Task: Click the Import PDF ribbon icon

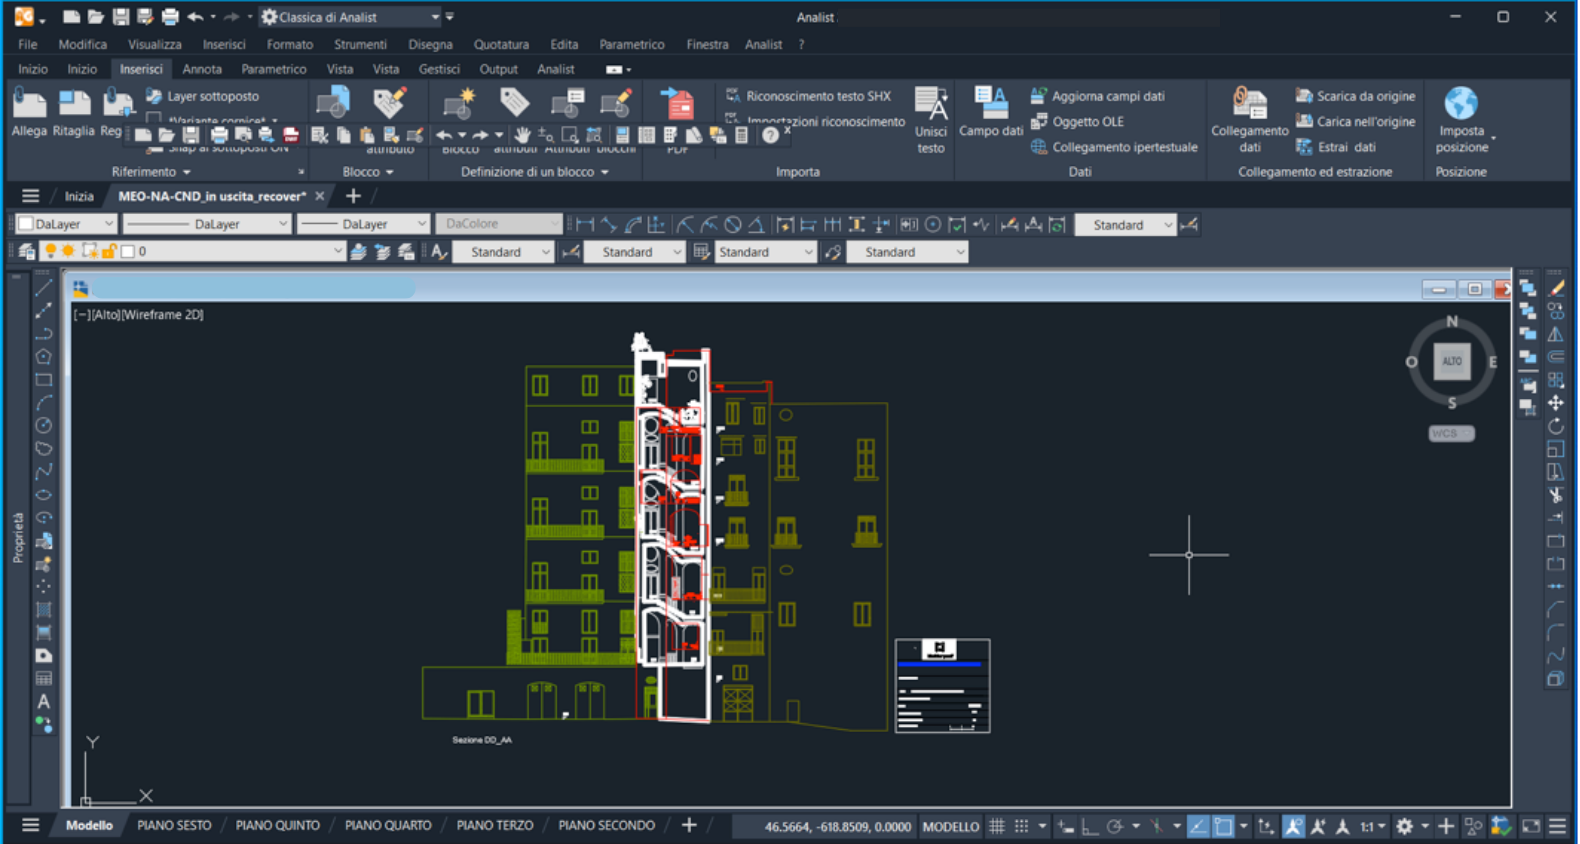Action: click(678, 104)
